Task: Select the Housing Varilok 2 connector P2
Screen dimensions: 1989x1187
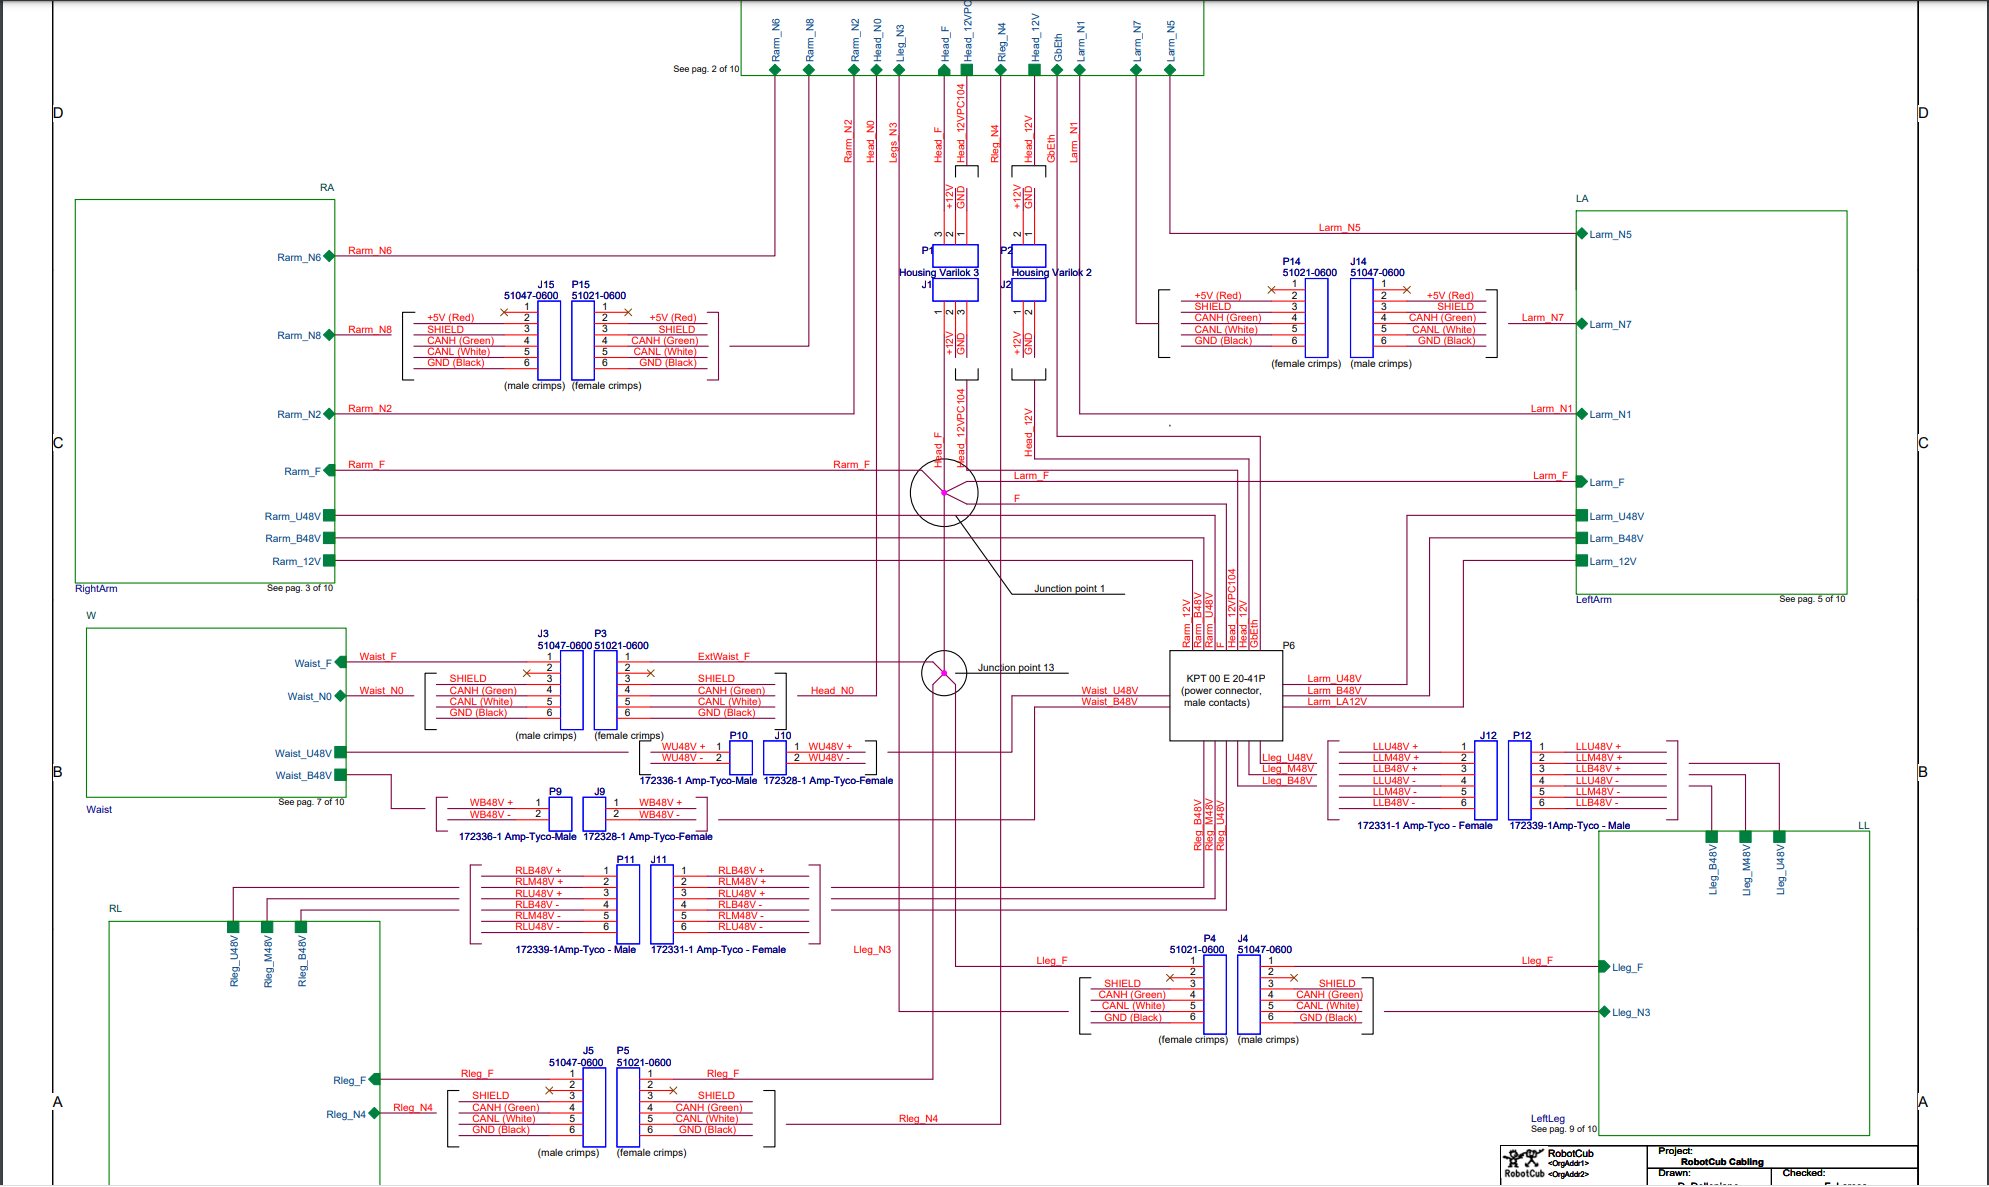Action: pyautogui.click(x=1029, y=256)
